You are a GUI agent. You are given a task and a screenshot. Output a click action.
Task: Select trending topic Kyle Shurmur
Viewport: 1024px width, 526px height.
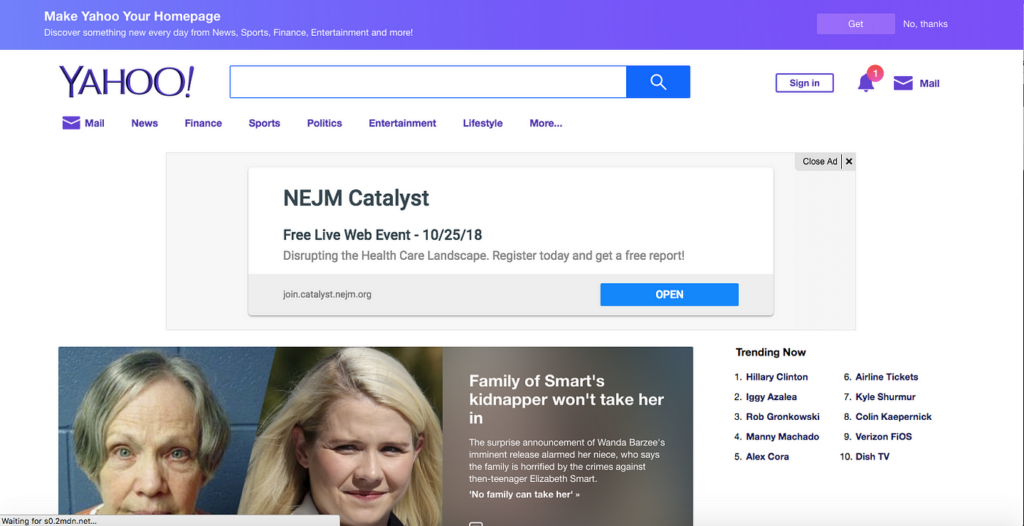point(886,397)
